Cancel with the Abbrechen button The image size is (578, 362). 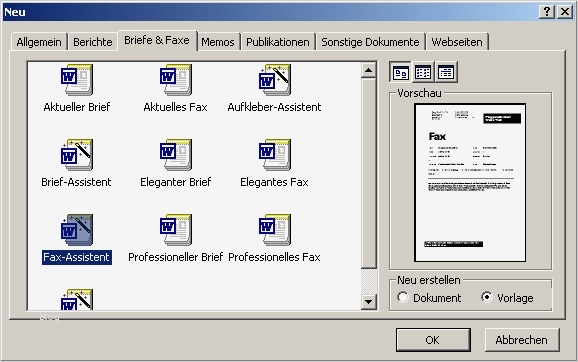(x=522, y=340)
